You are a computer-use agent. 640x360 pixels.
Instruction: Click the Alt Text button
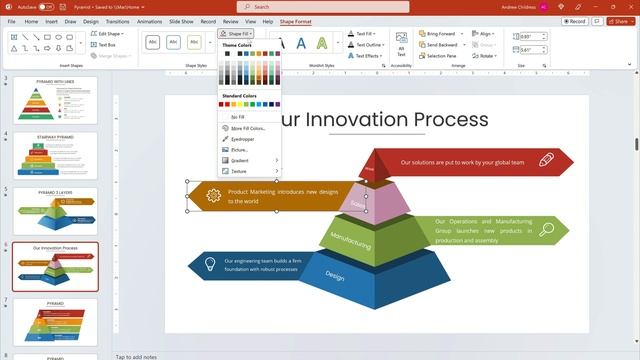click(401, 44)
